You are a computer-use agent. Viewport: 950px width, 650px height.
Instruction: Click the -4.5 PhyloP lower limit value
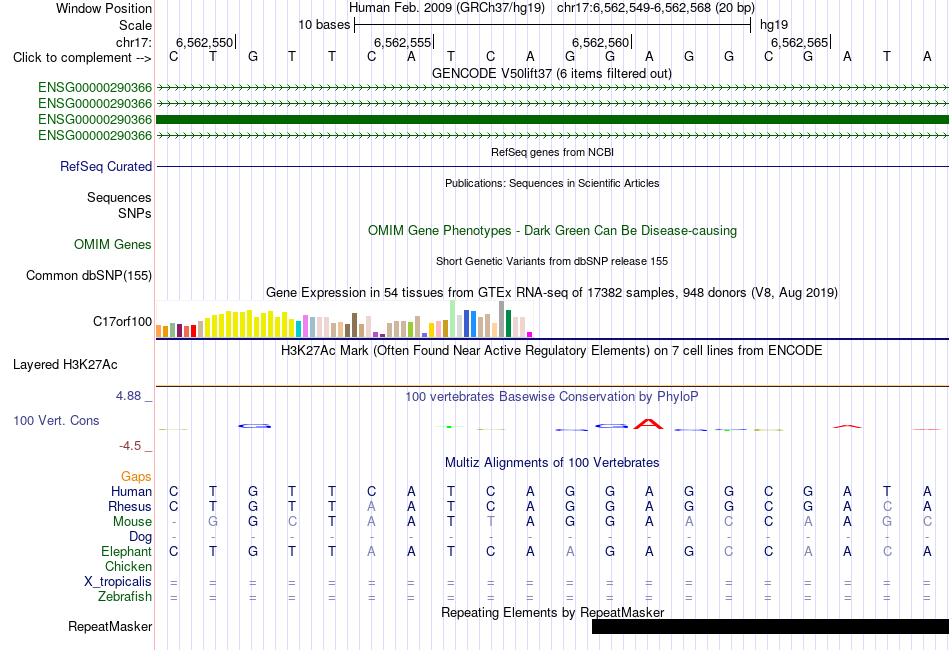130,446
